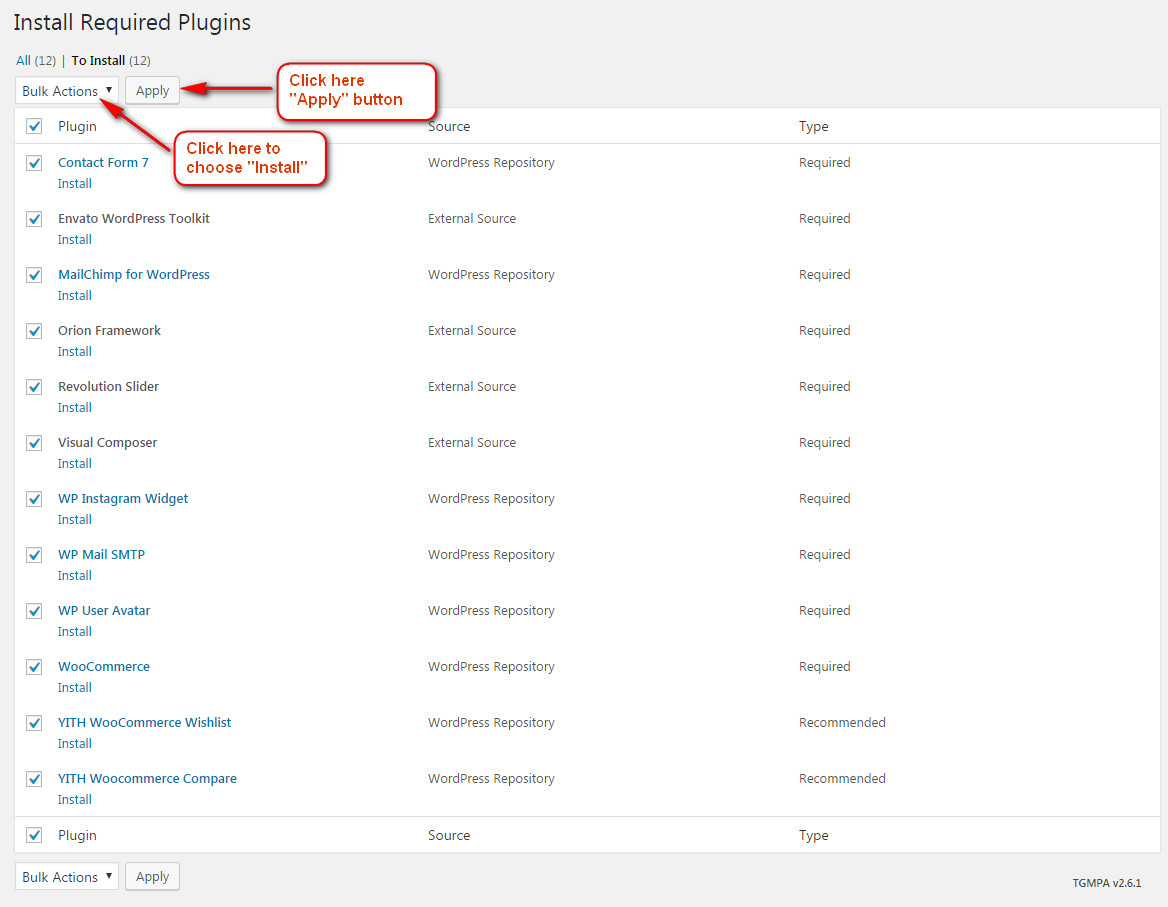Click the Plugin column label in table footer
Screen dimensions: 1168x907
point(77,835)
